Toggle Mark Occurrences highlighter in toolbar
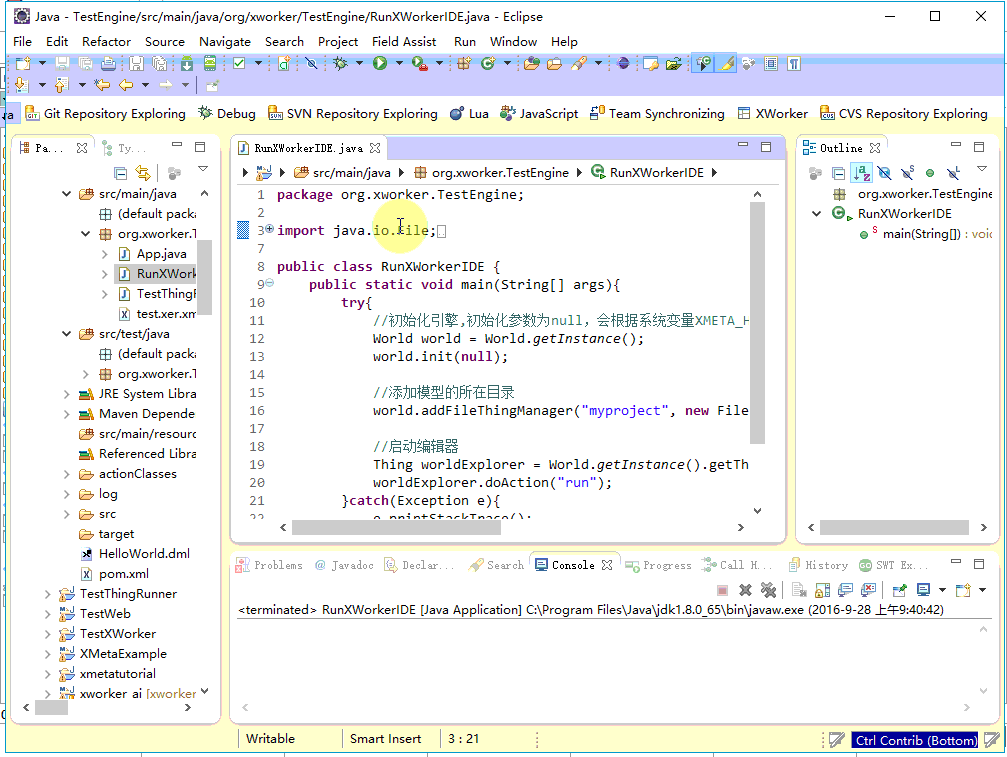The width and height of the screenshot is (1007, 757). coord(726,63)
